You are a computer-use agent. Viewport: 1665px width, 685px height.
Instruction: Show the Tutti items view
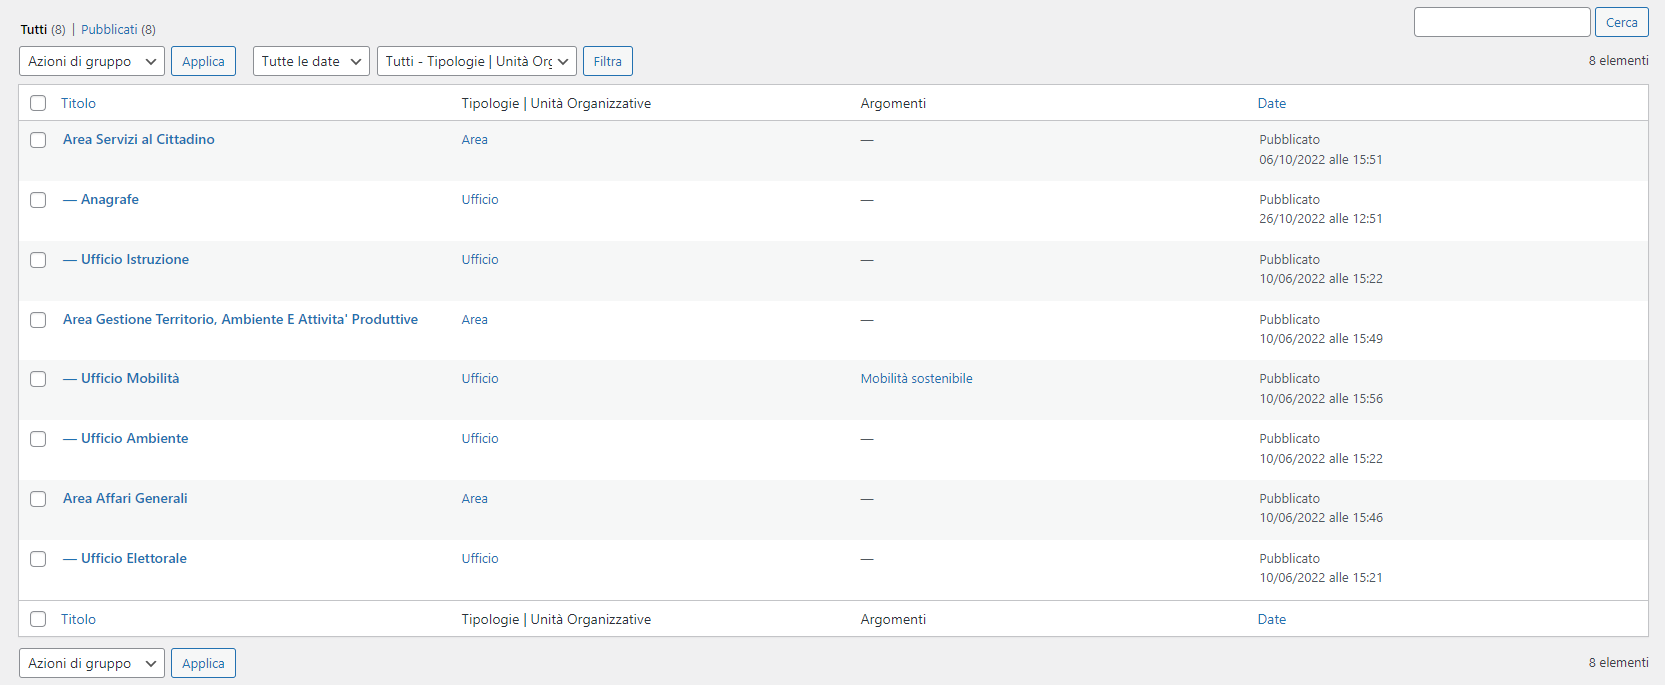click(x=33, y=29)
